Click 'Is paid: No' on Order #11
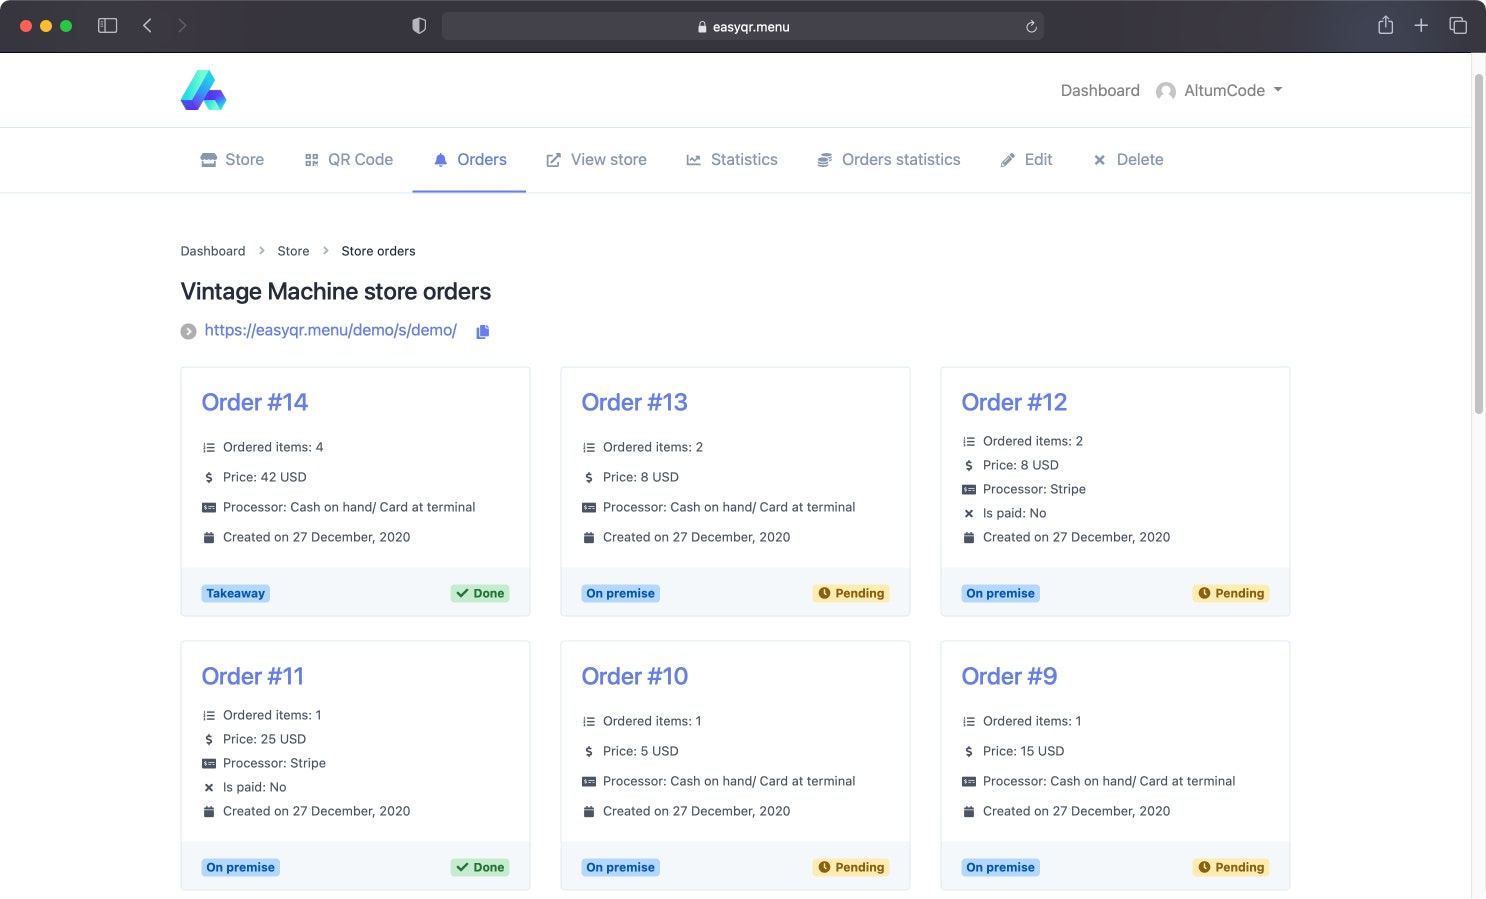Viewport: 1486px width, 899px height. pyautogui.click(x=255, y=788)
